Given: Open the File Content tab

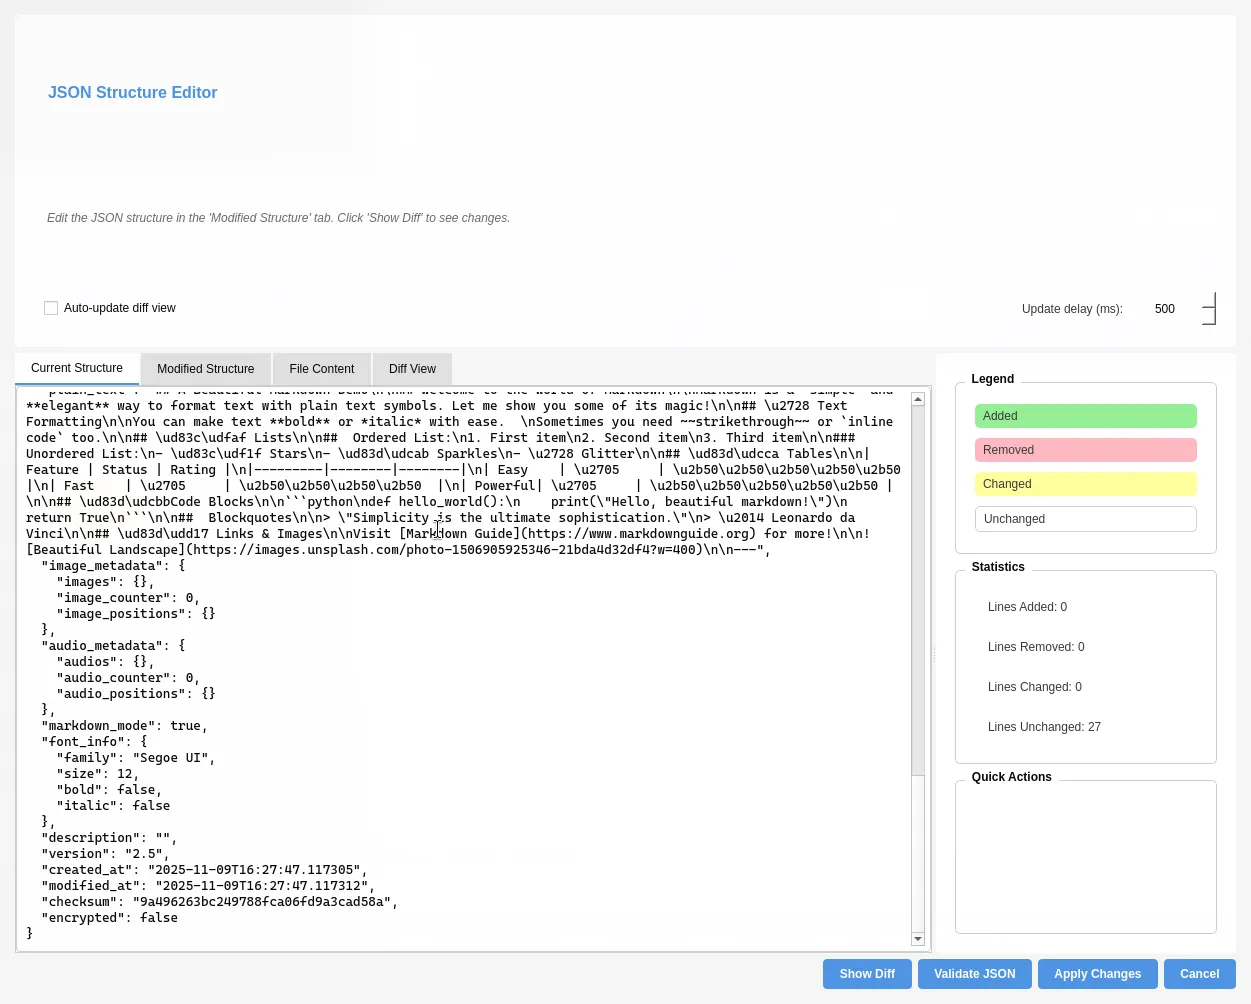Looking at the screenshot, I should point(321,369).
